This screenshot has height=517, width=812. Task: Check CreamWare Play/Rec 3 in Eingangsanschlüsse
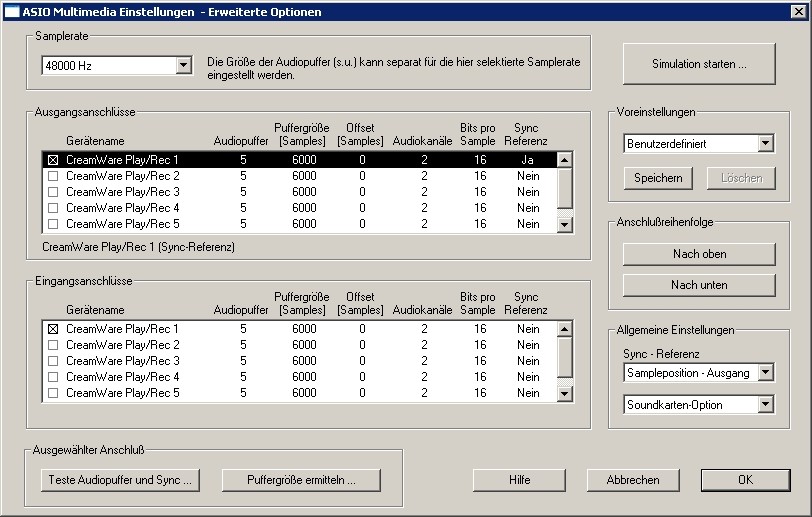(x=53, y=361)
